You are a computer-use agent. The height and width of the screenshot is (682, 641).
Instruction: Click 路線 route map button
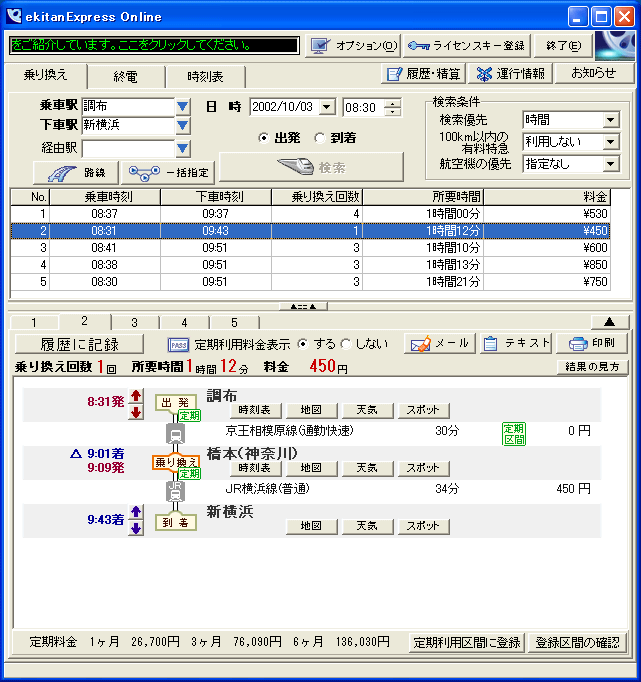tap(76, 173)
